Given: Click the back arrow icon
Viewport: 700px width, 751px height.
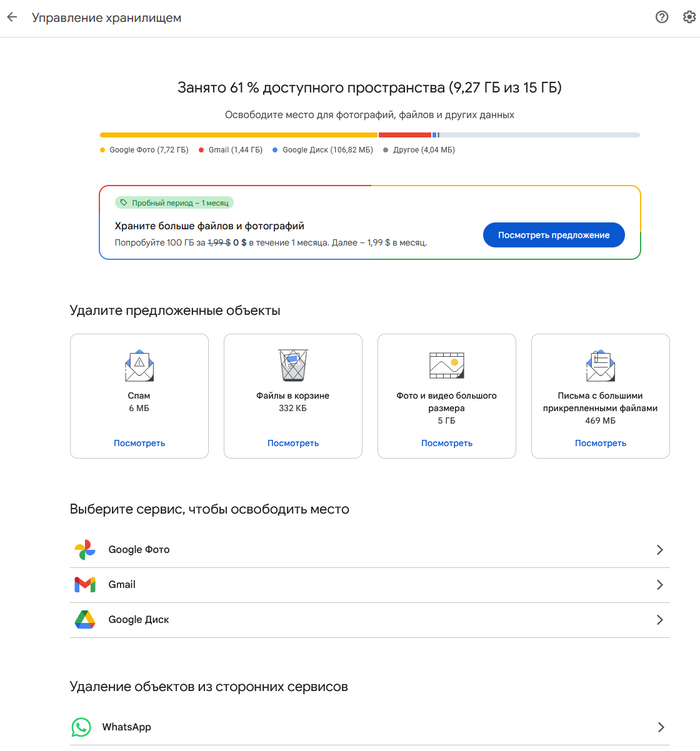Looking at the screenshot, I should [12, 18].
